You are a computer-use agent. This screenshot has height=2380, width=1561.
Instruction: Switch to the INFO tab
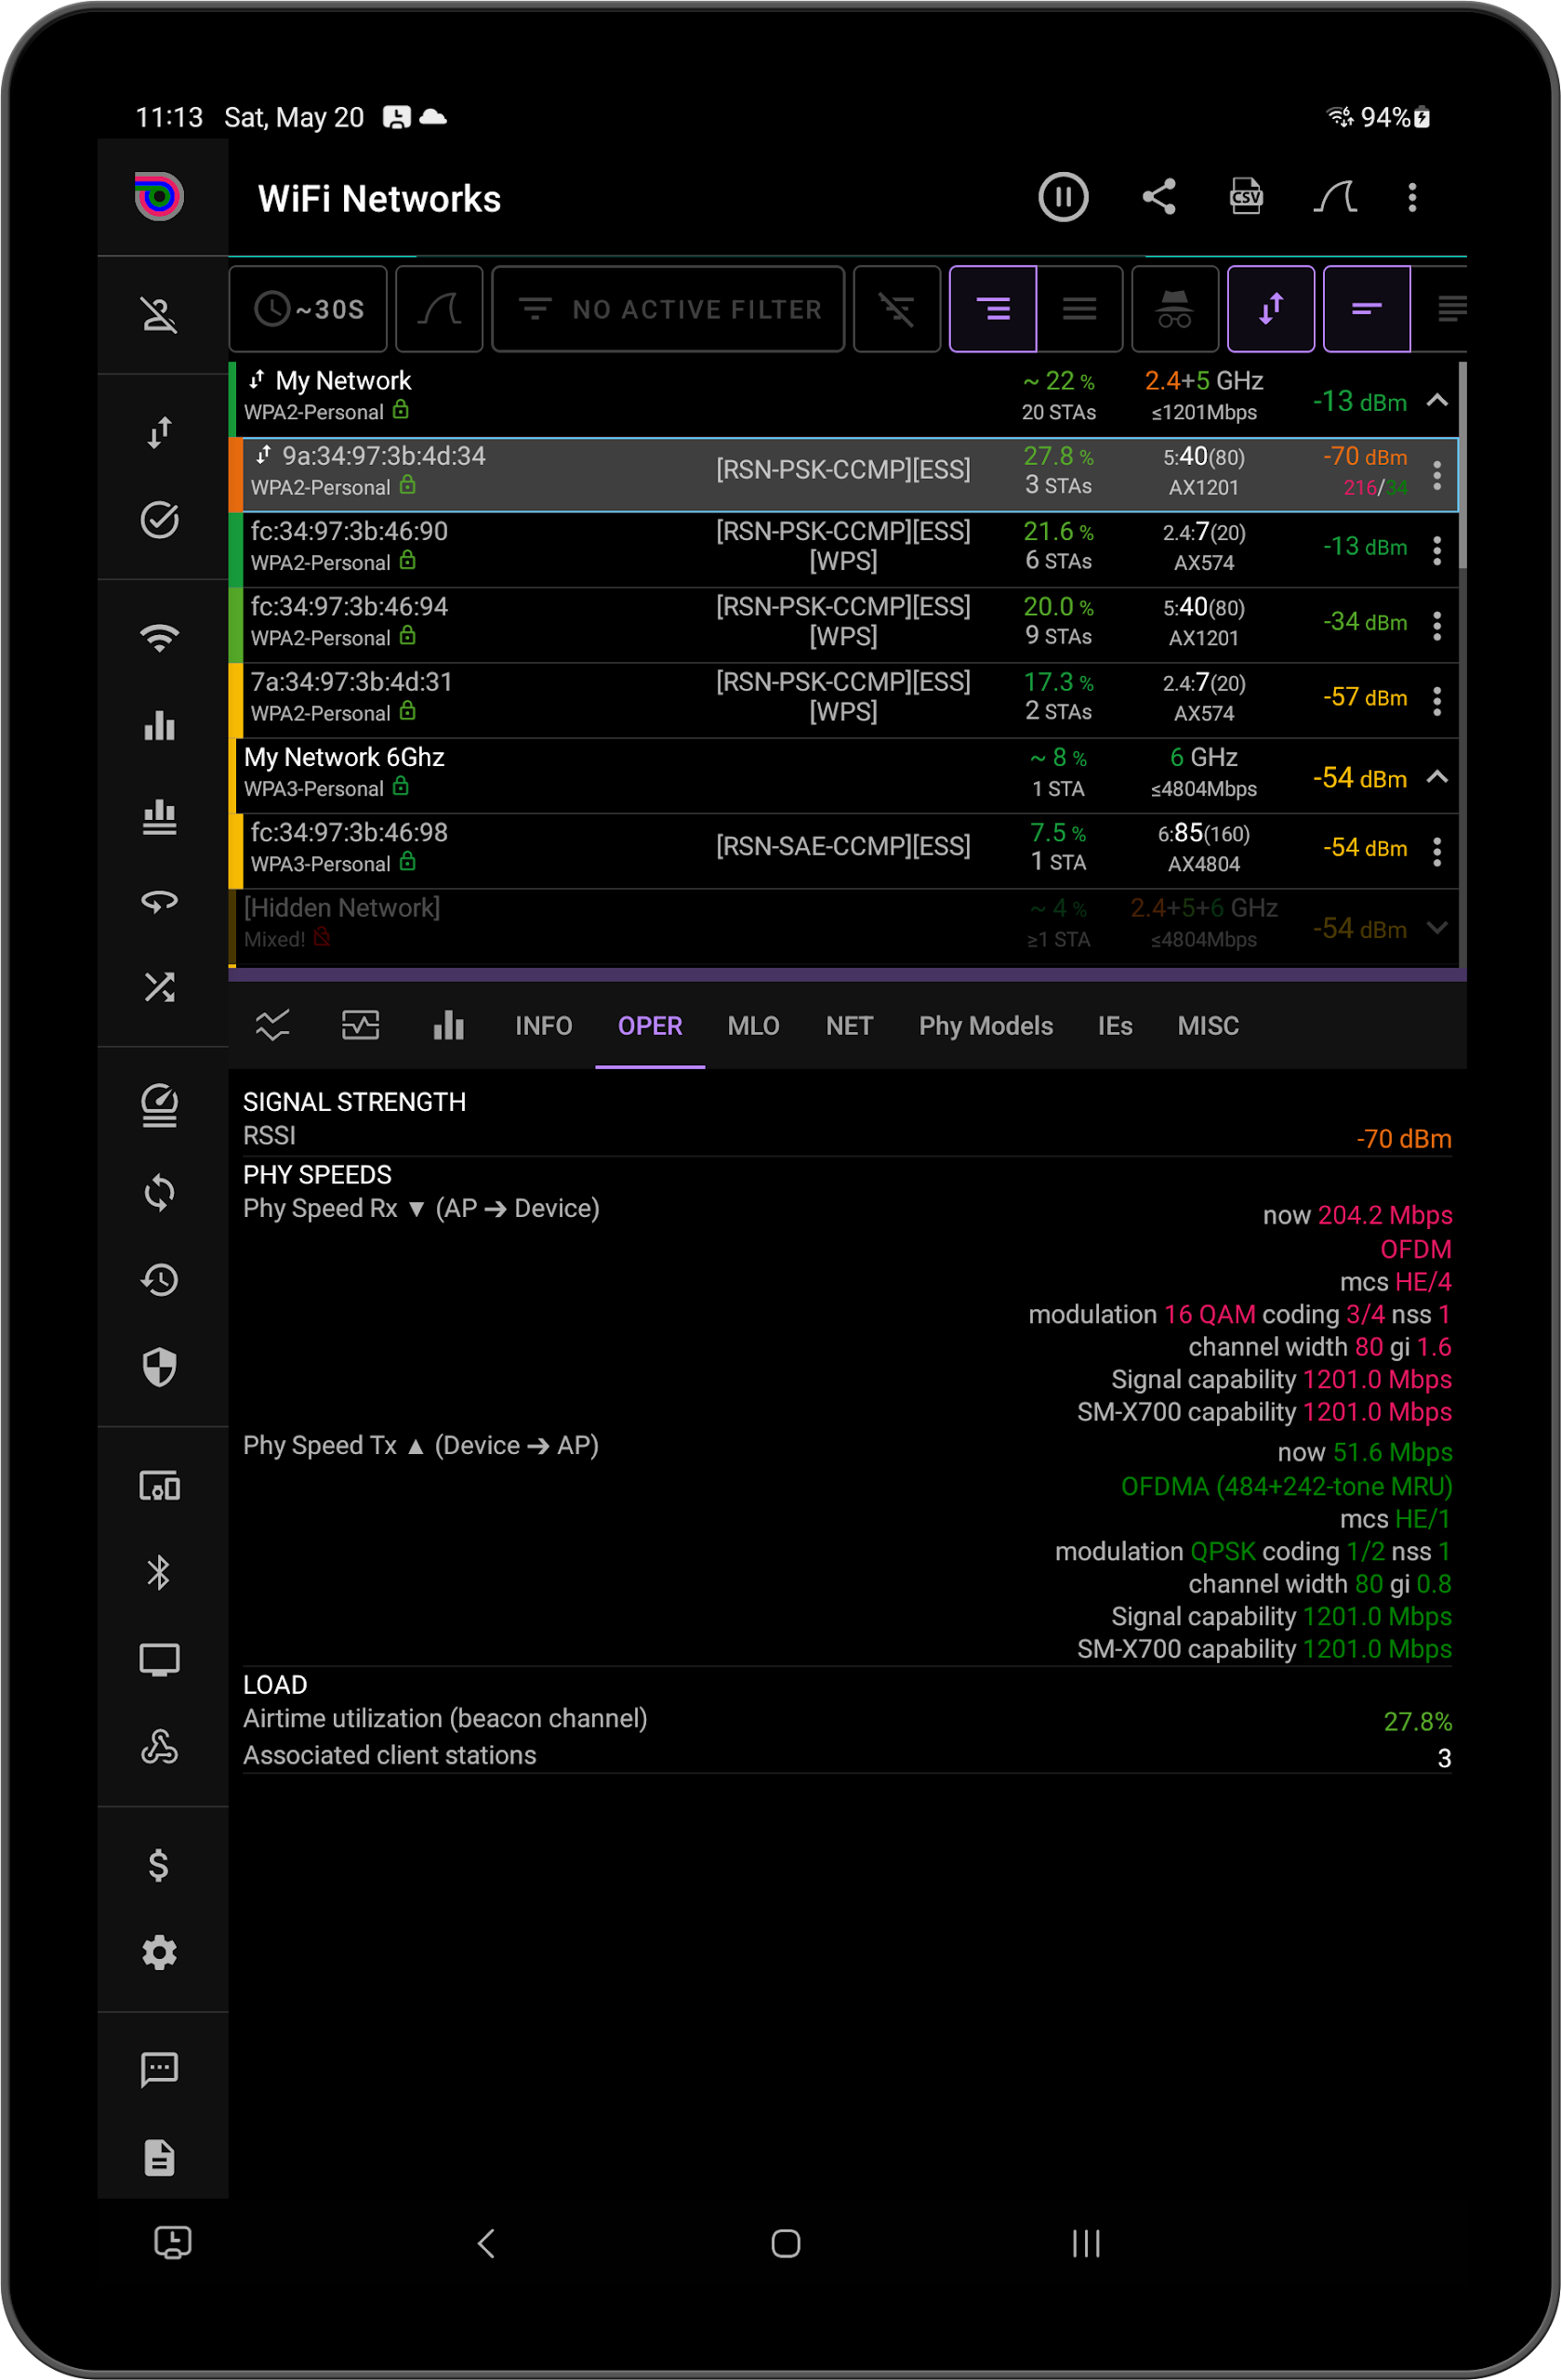pyautogui.click(x=543, y=1026)
